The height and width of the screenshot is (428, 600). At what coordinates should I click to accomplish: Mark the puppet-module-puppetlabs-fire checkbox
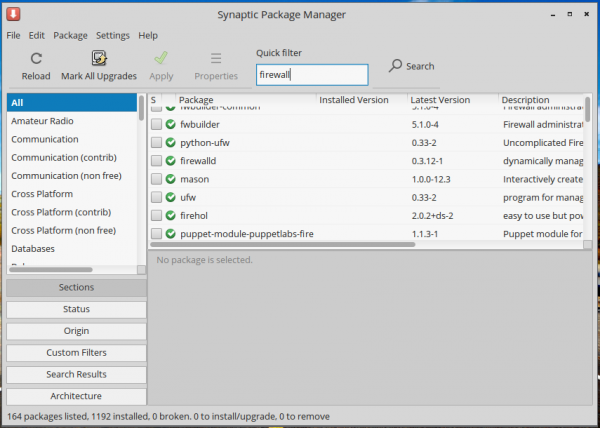pos(156,234)
